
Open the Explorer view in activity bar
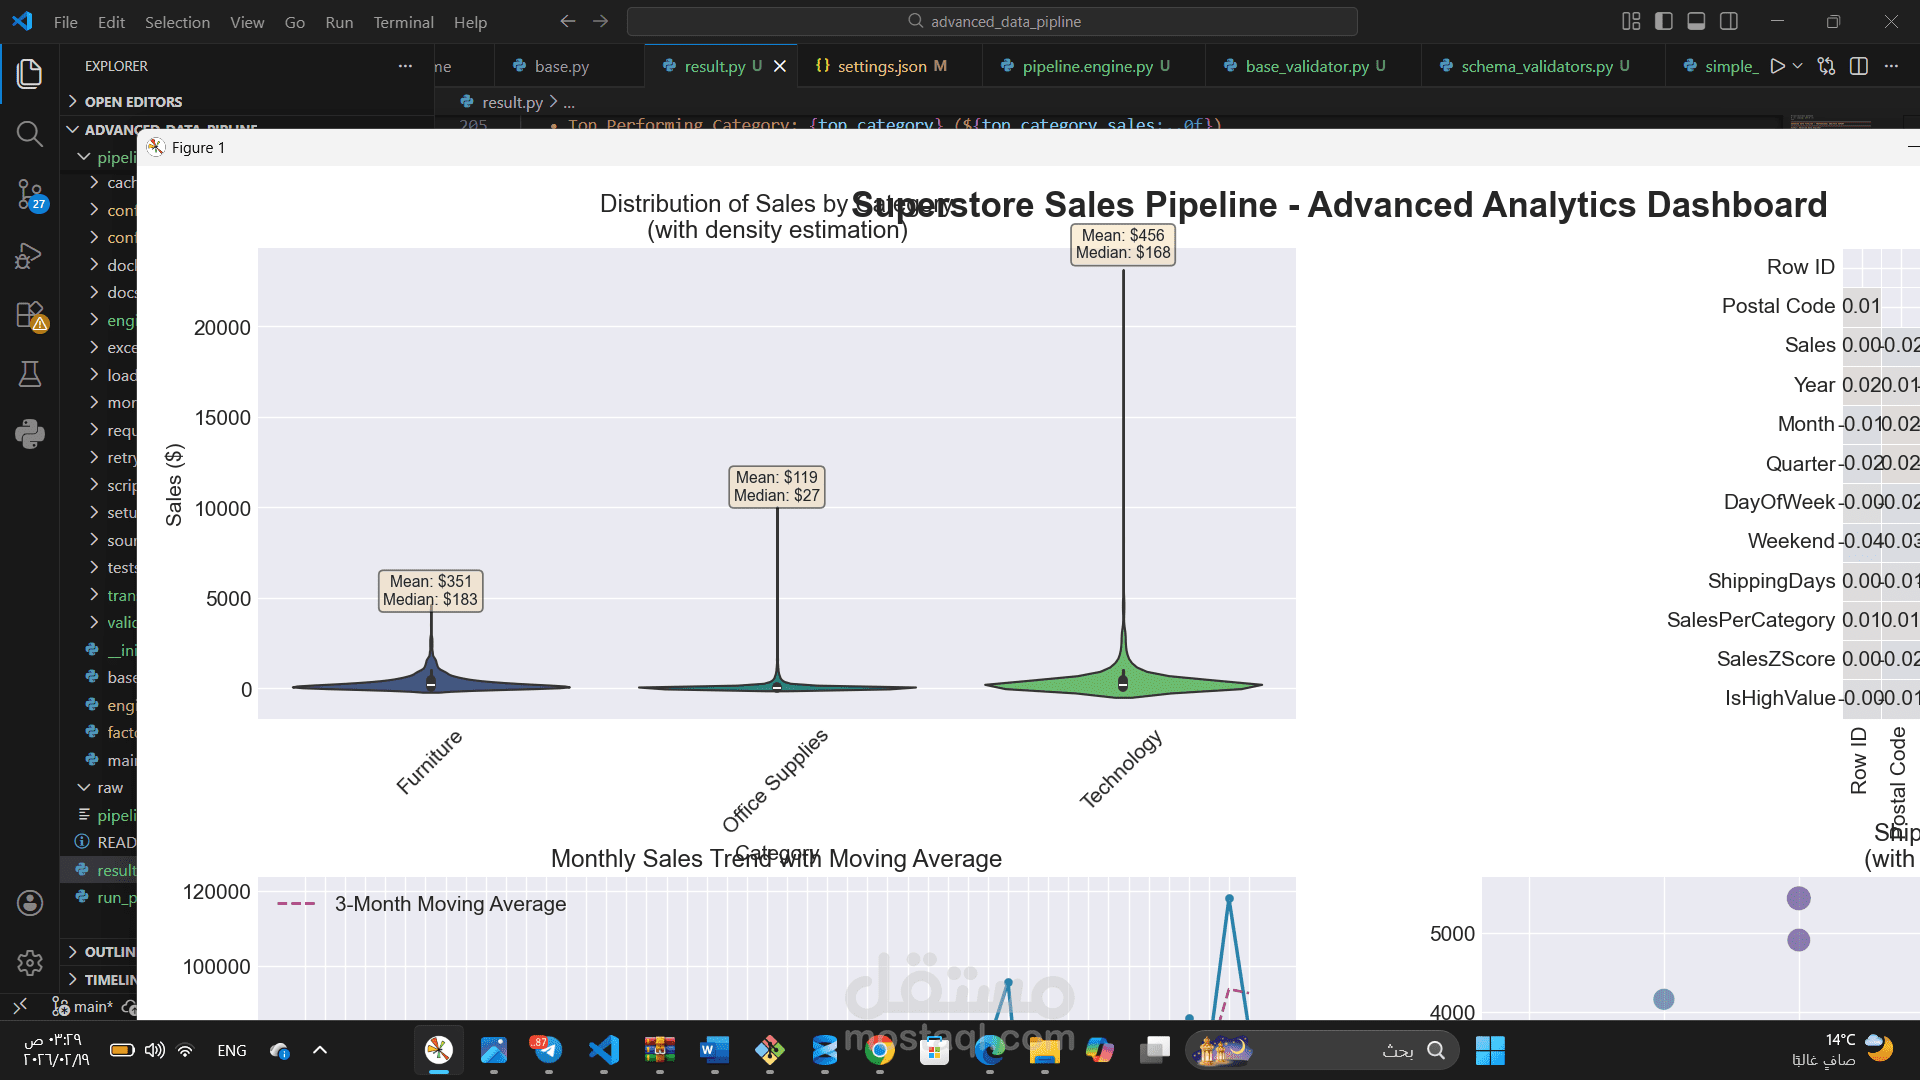coord(30,74)
